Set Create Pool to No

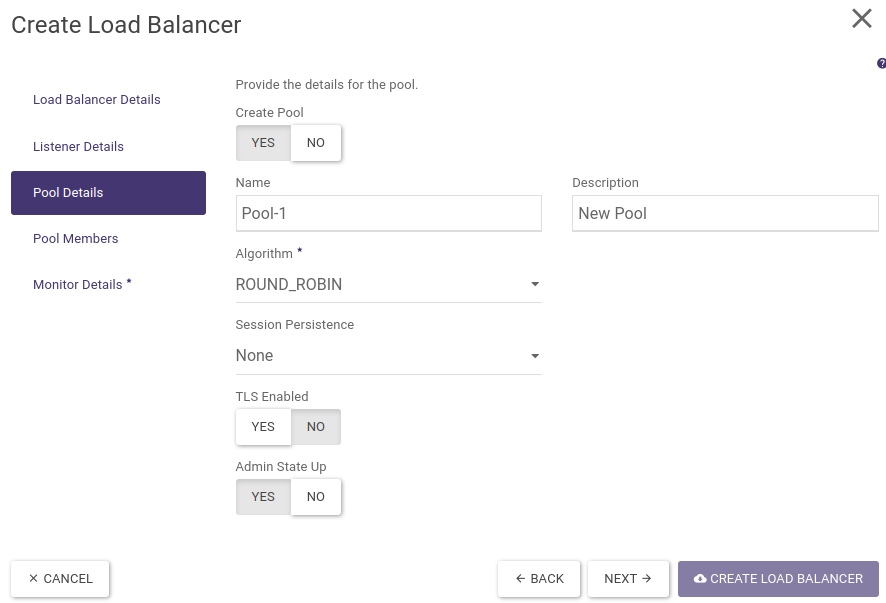coord(316,143)
